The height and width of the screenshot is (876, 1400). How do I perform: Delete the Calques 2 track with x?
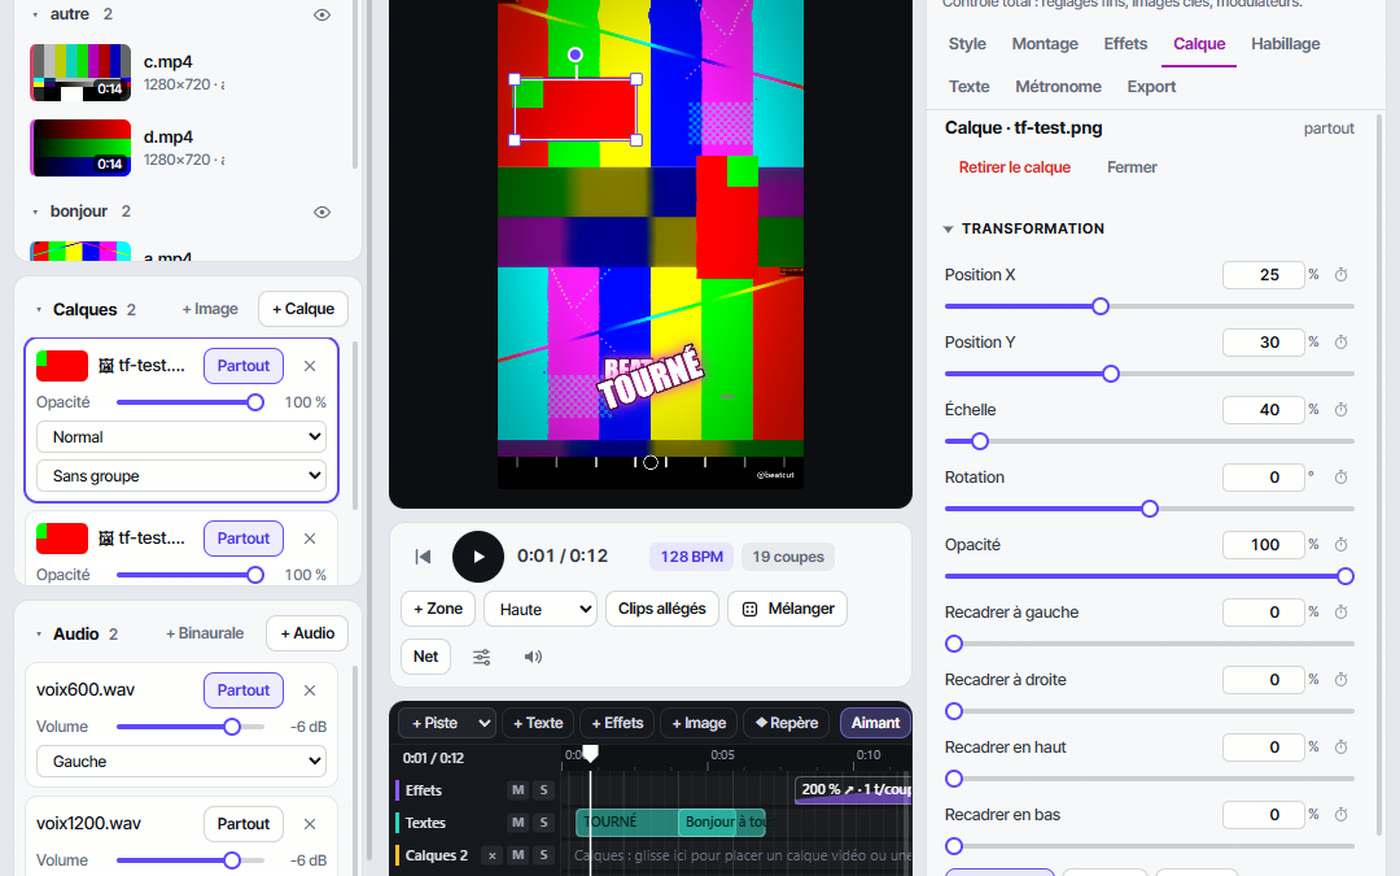point(492,855)
